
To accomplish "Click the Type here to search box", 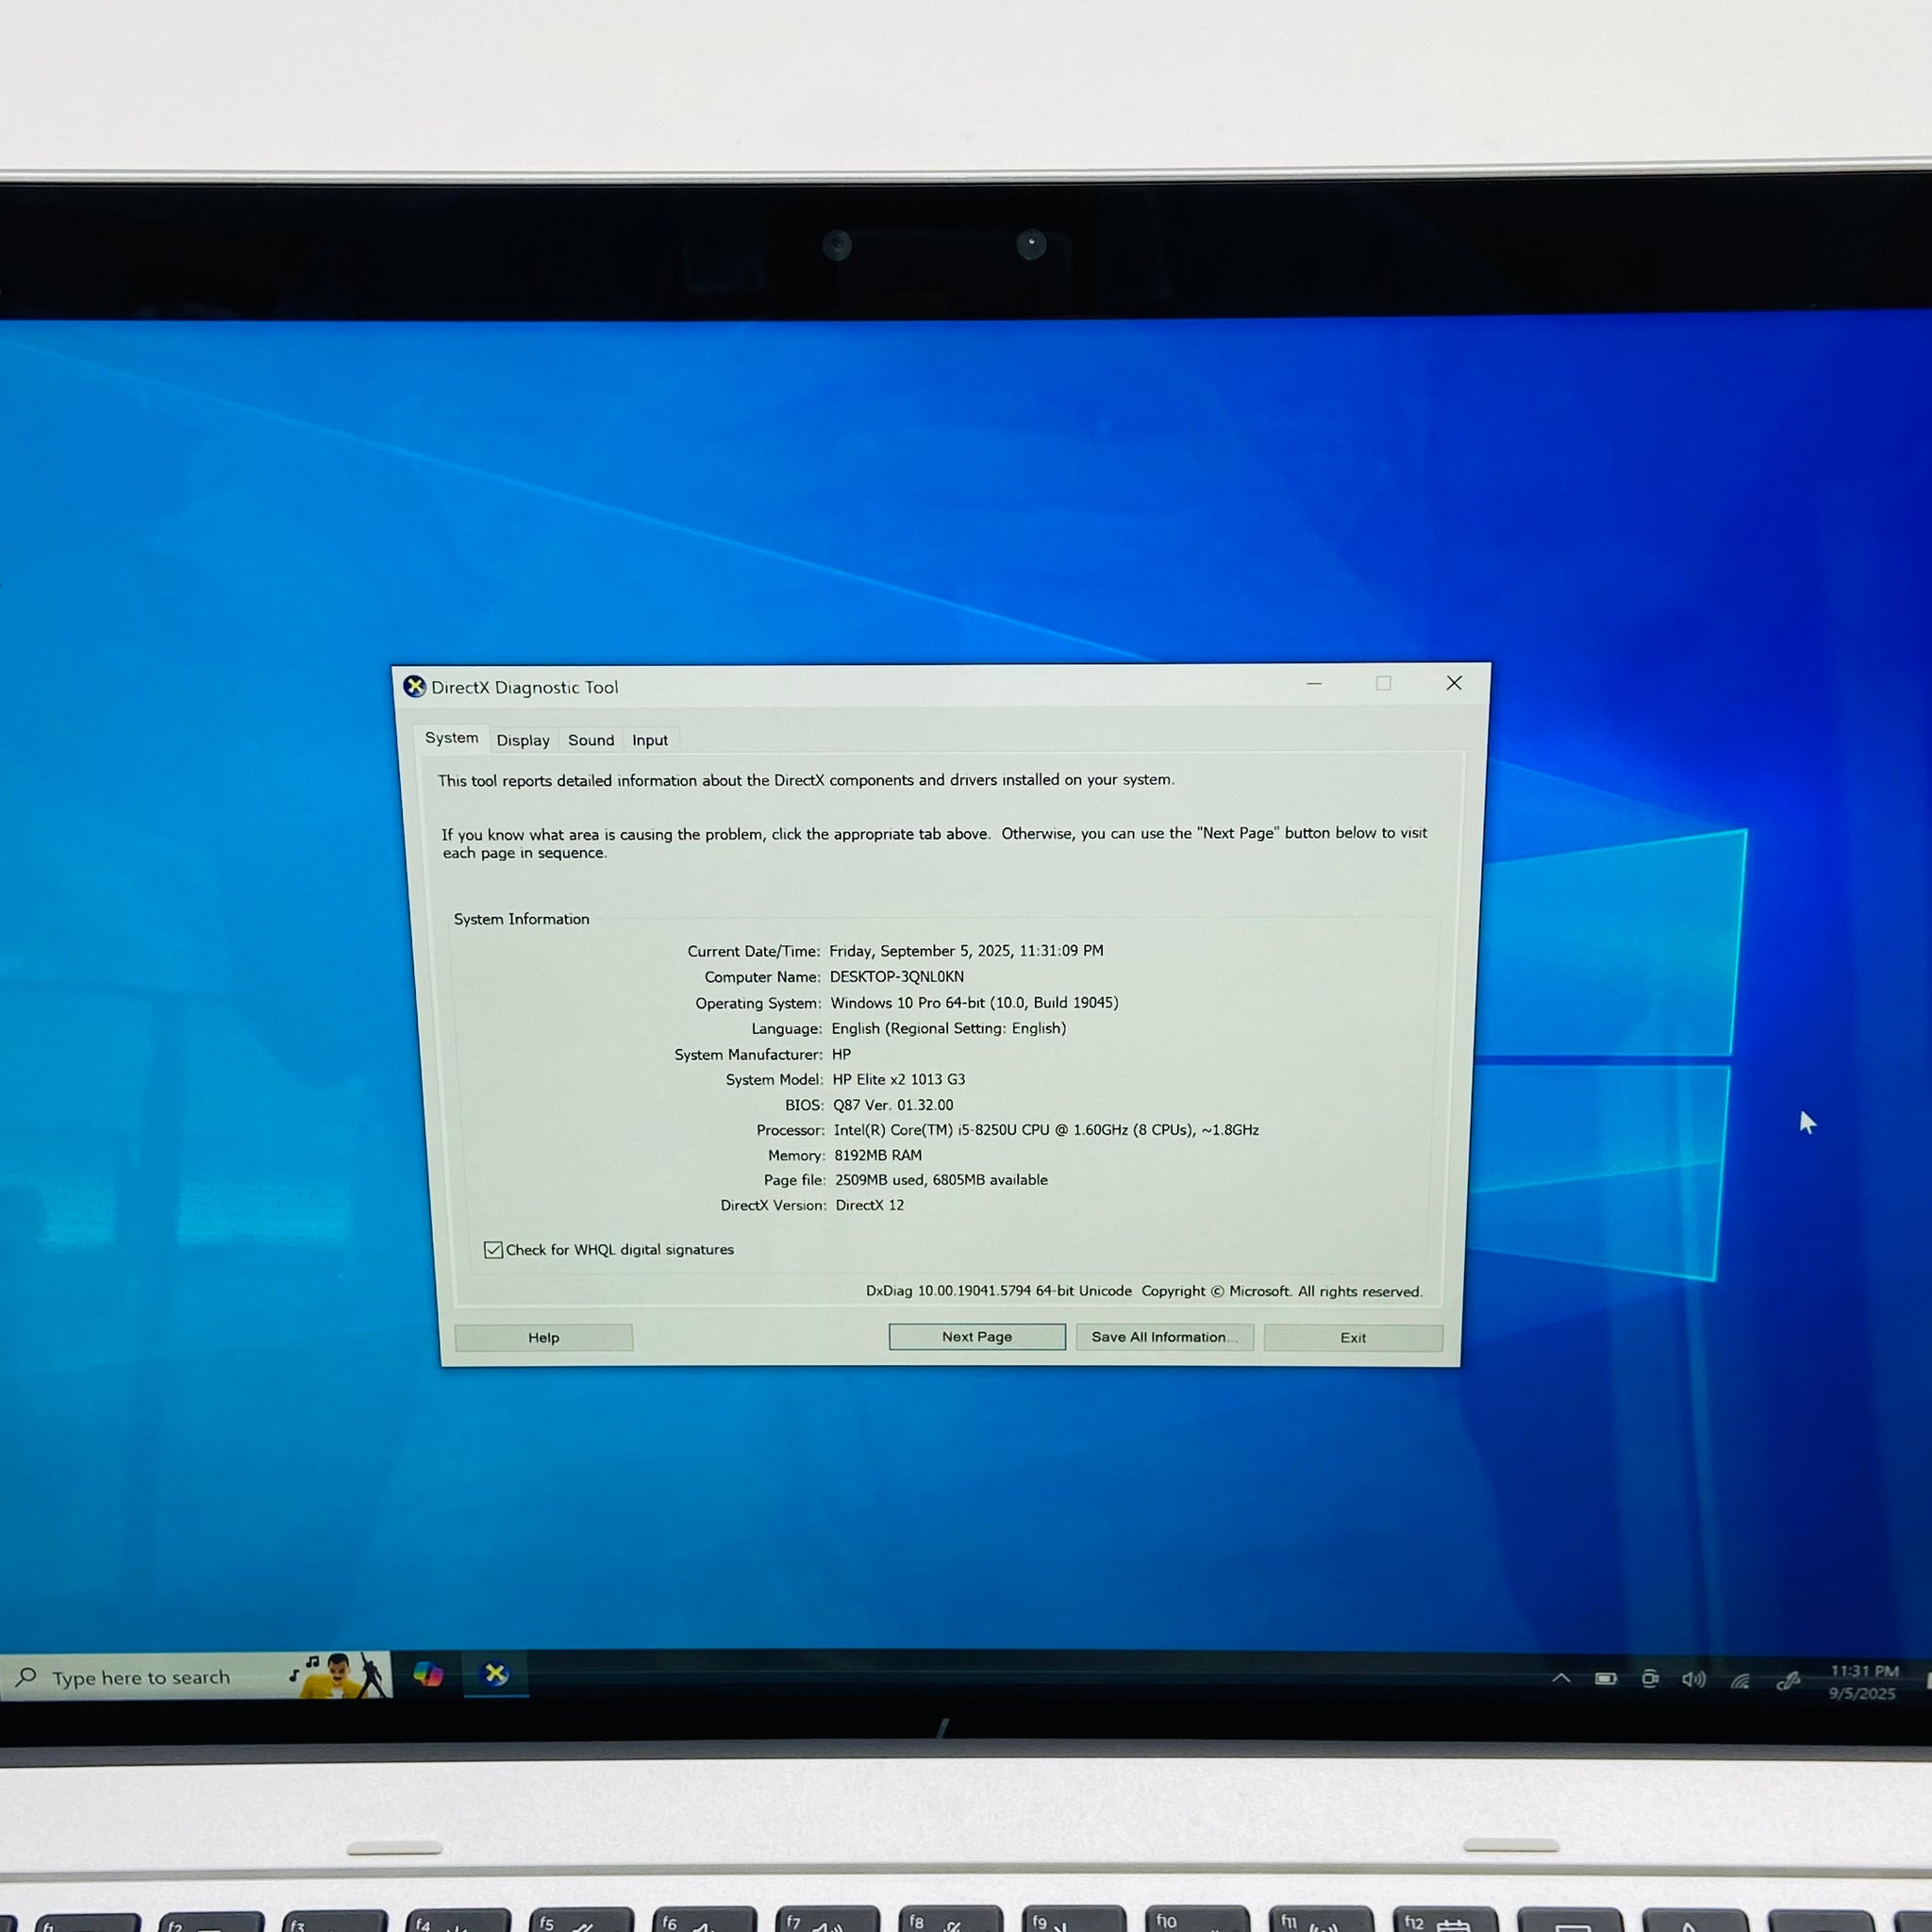I will click(150, 1678).
